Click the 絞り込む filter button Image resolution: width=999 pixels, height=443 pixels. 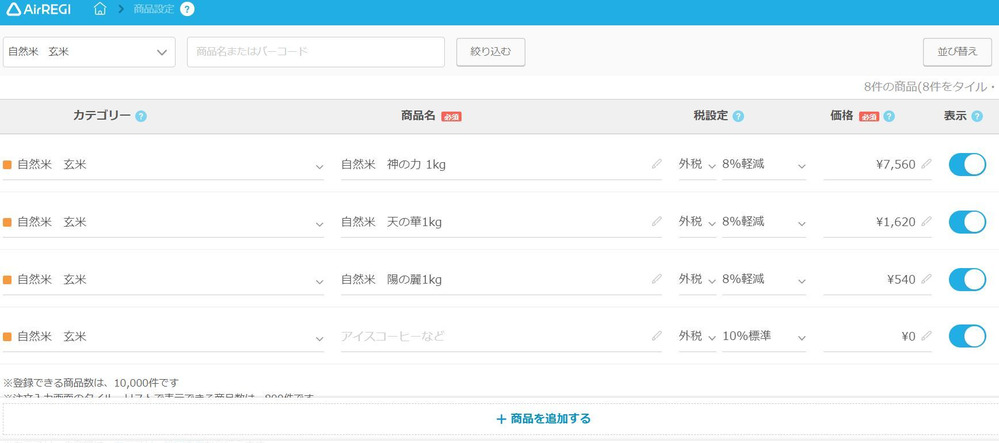490,52
